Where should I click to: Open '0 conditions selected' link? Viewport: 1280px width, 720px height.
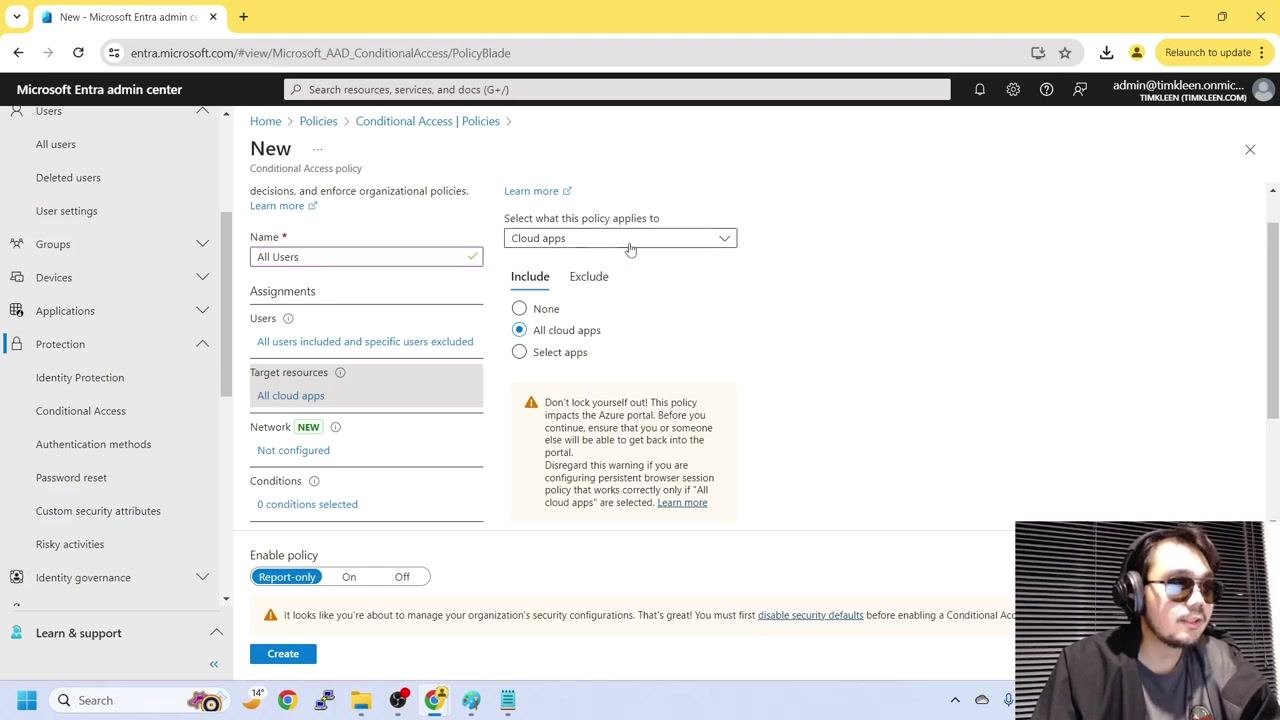[307, 504]
